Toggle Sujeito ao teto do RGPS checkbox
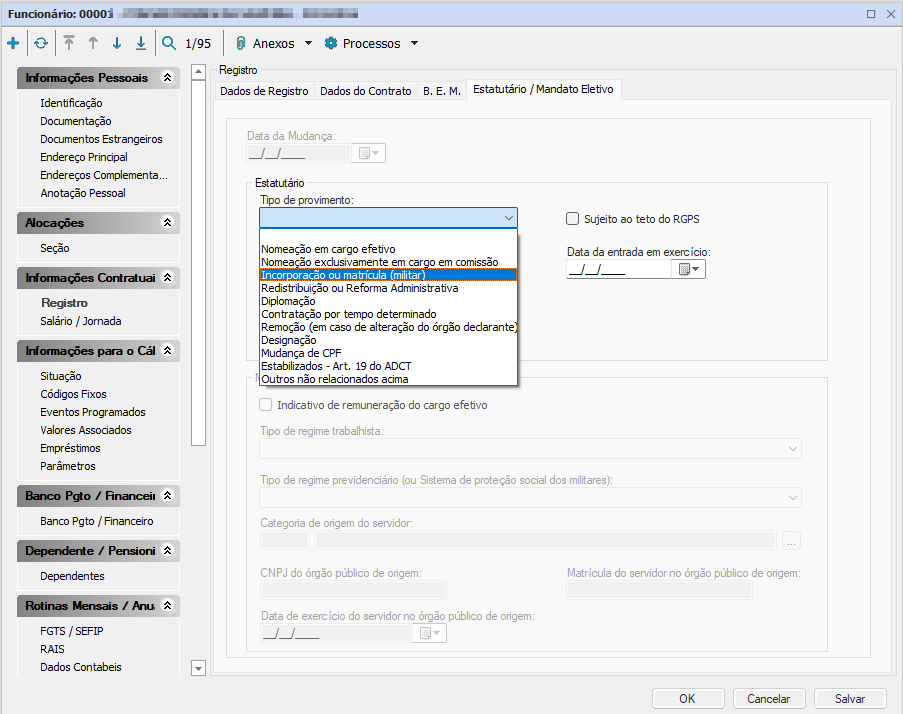 coord(572,219)
